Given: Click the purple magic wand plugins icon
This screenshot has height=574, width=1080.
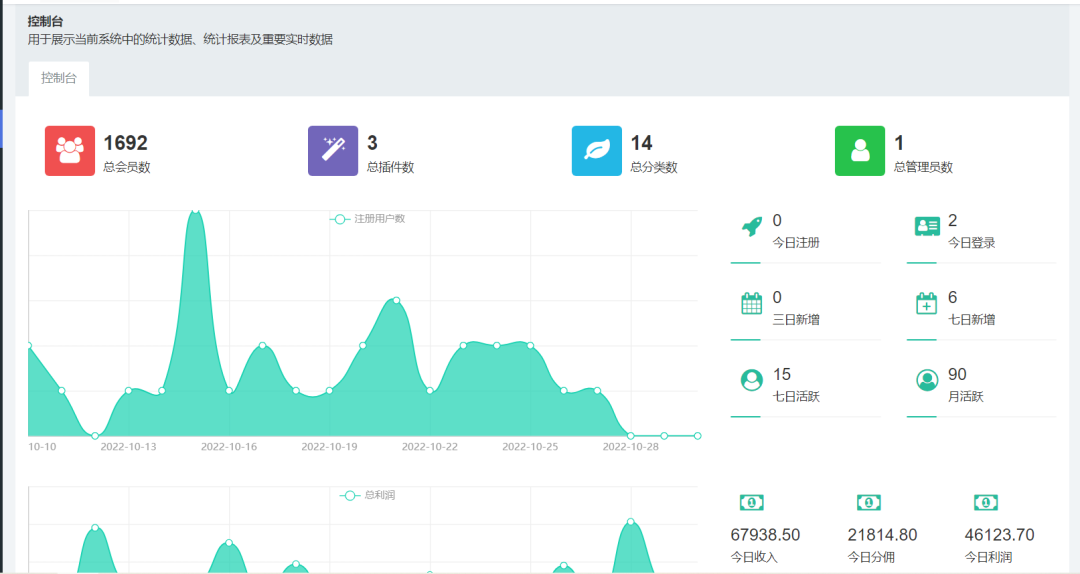Looking at the screenshot, I should [333, 151].
